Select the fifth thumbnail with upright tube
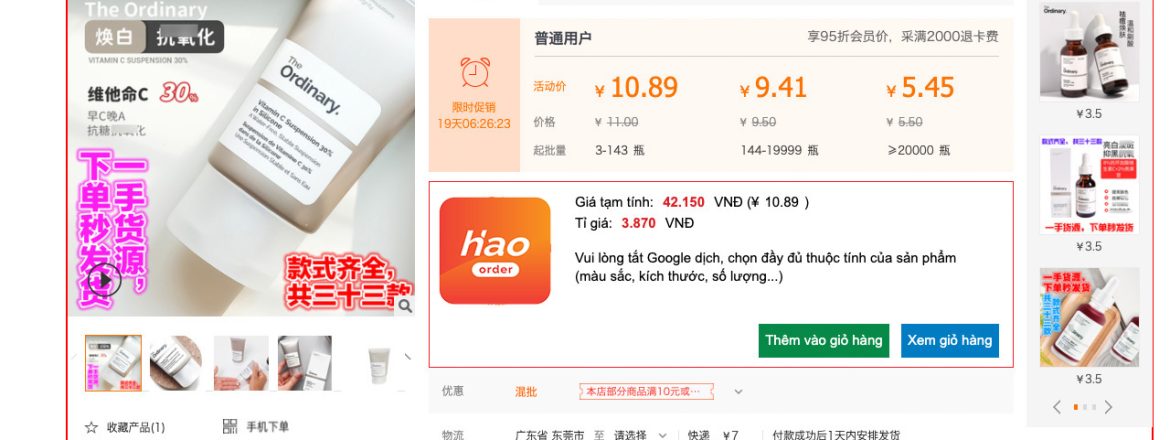 379,363
